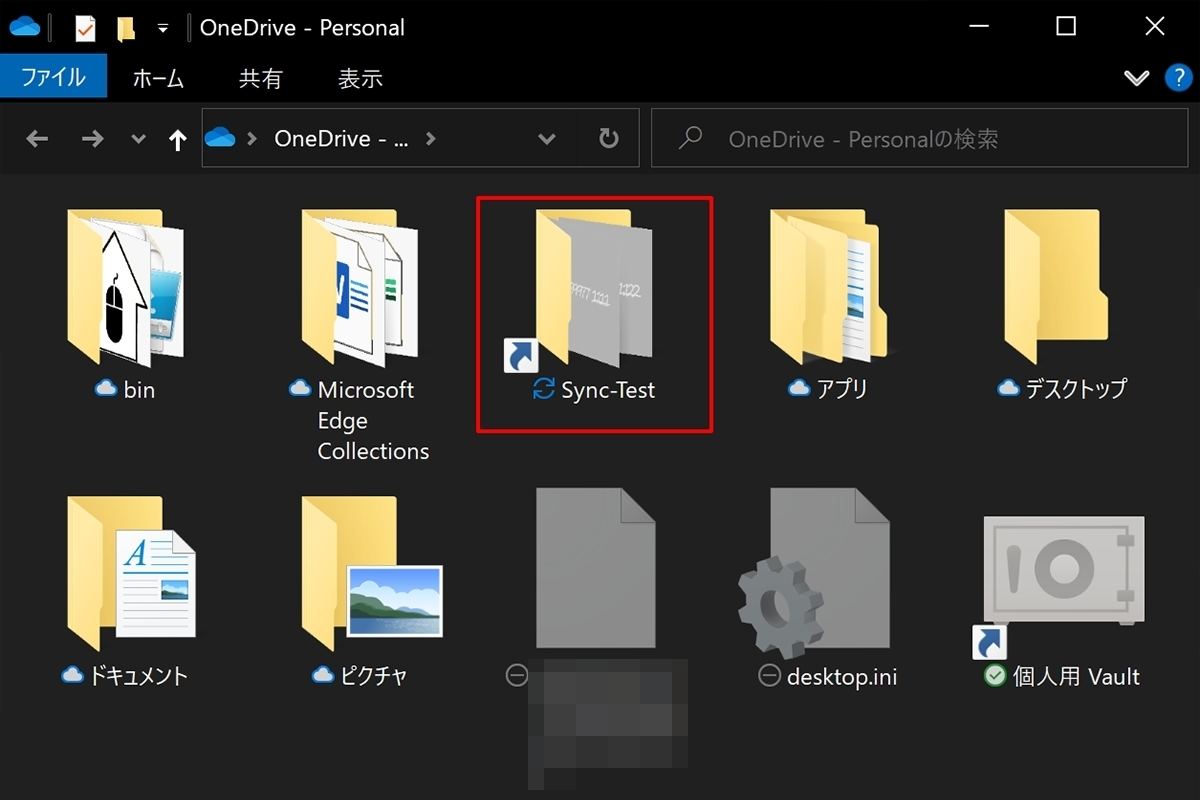Go forward to the next folder
The image size is (1200, 800).
coord(92,139)
